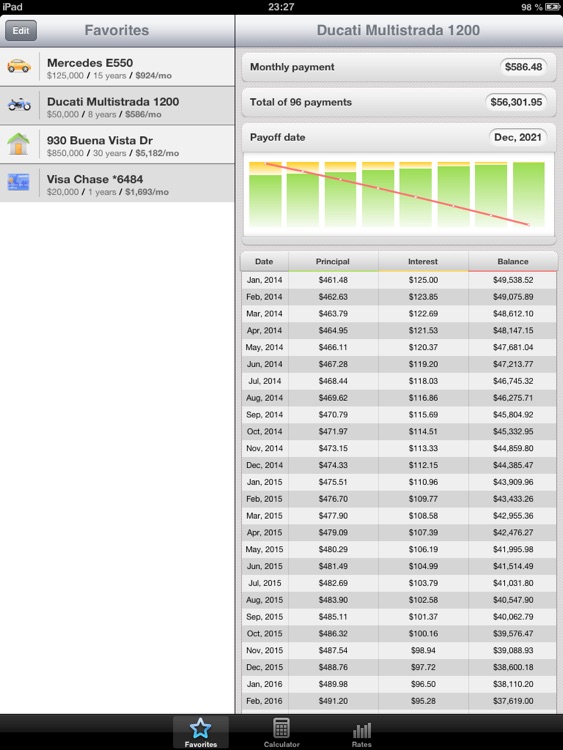
Task: Click principal $466.11
Action: click(333, 347)
